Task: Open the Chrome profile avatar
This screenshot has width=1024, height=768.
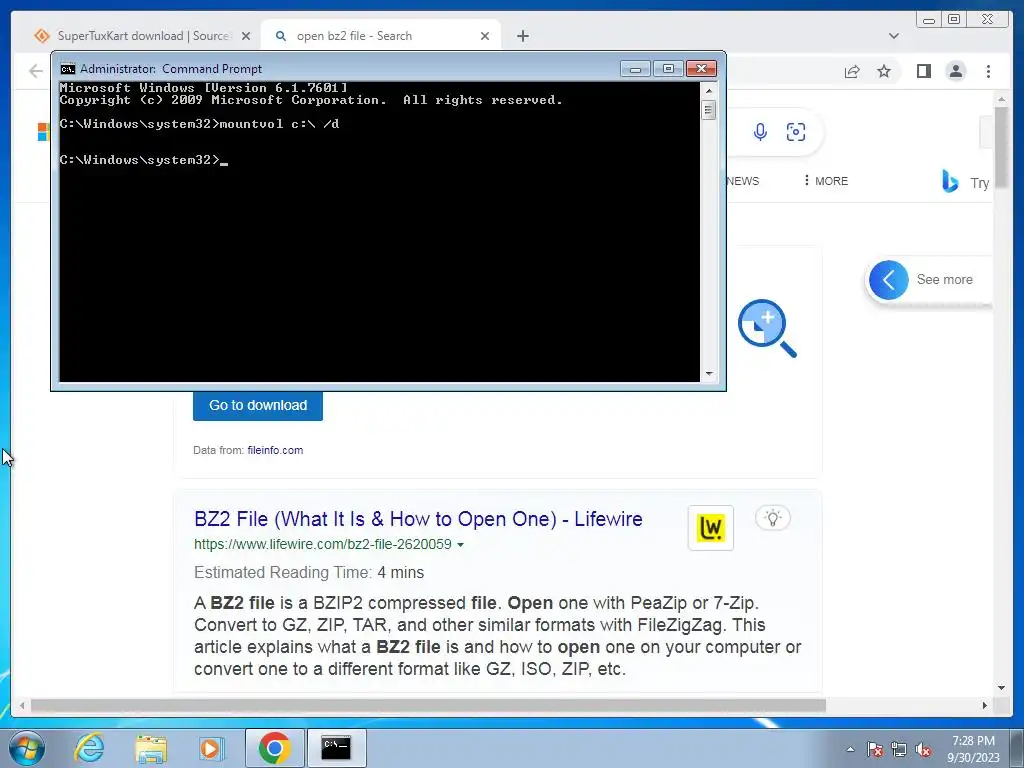Action: (x=955, y=71)
